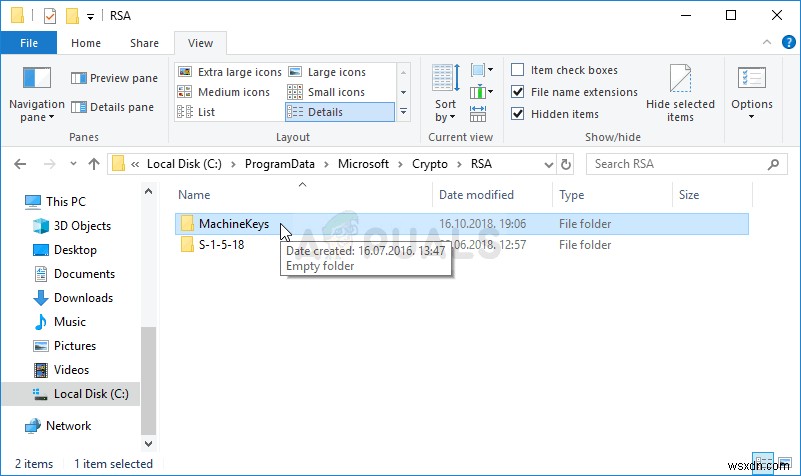Switch to the Share ribbon tab
The image size is (801, 476).
pos(144,43)
